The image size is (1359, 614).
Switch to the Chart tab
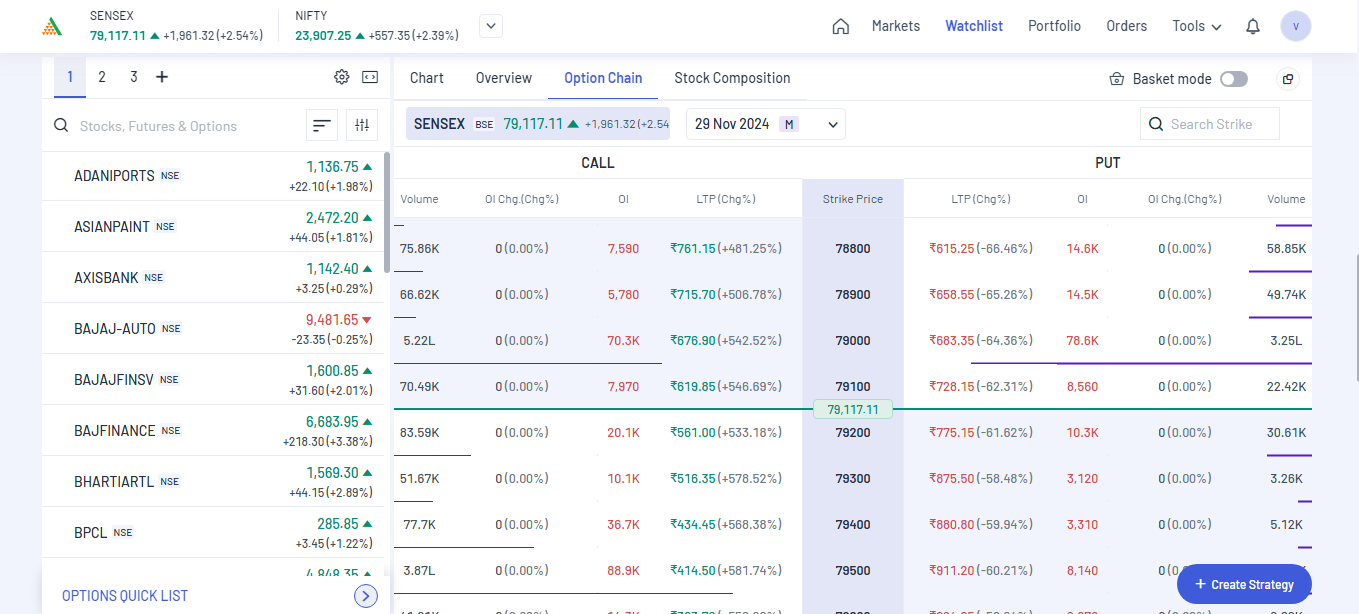tap(426, 78)
